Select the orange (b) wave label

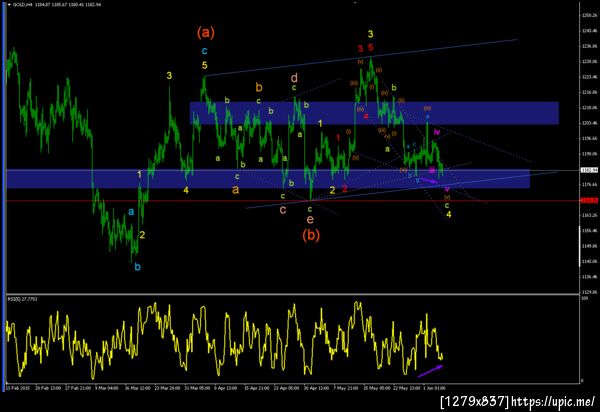point(311,234)
